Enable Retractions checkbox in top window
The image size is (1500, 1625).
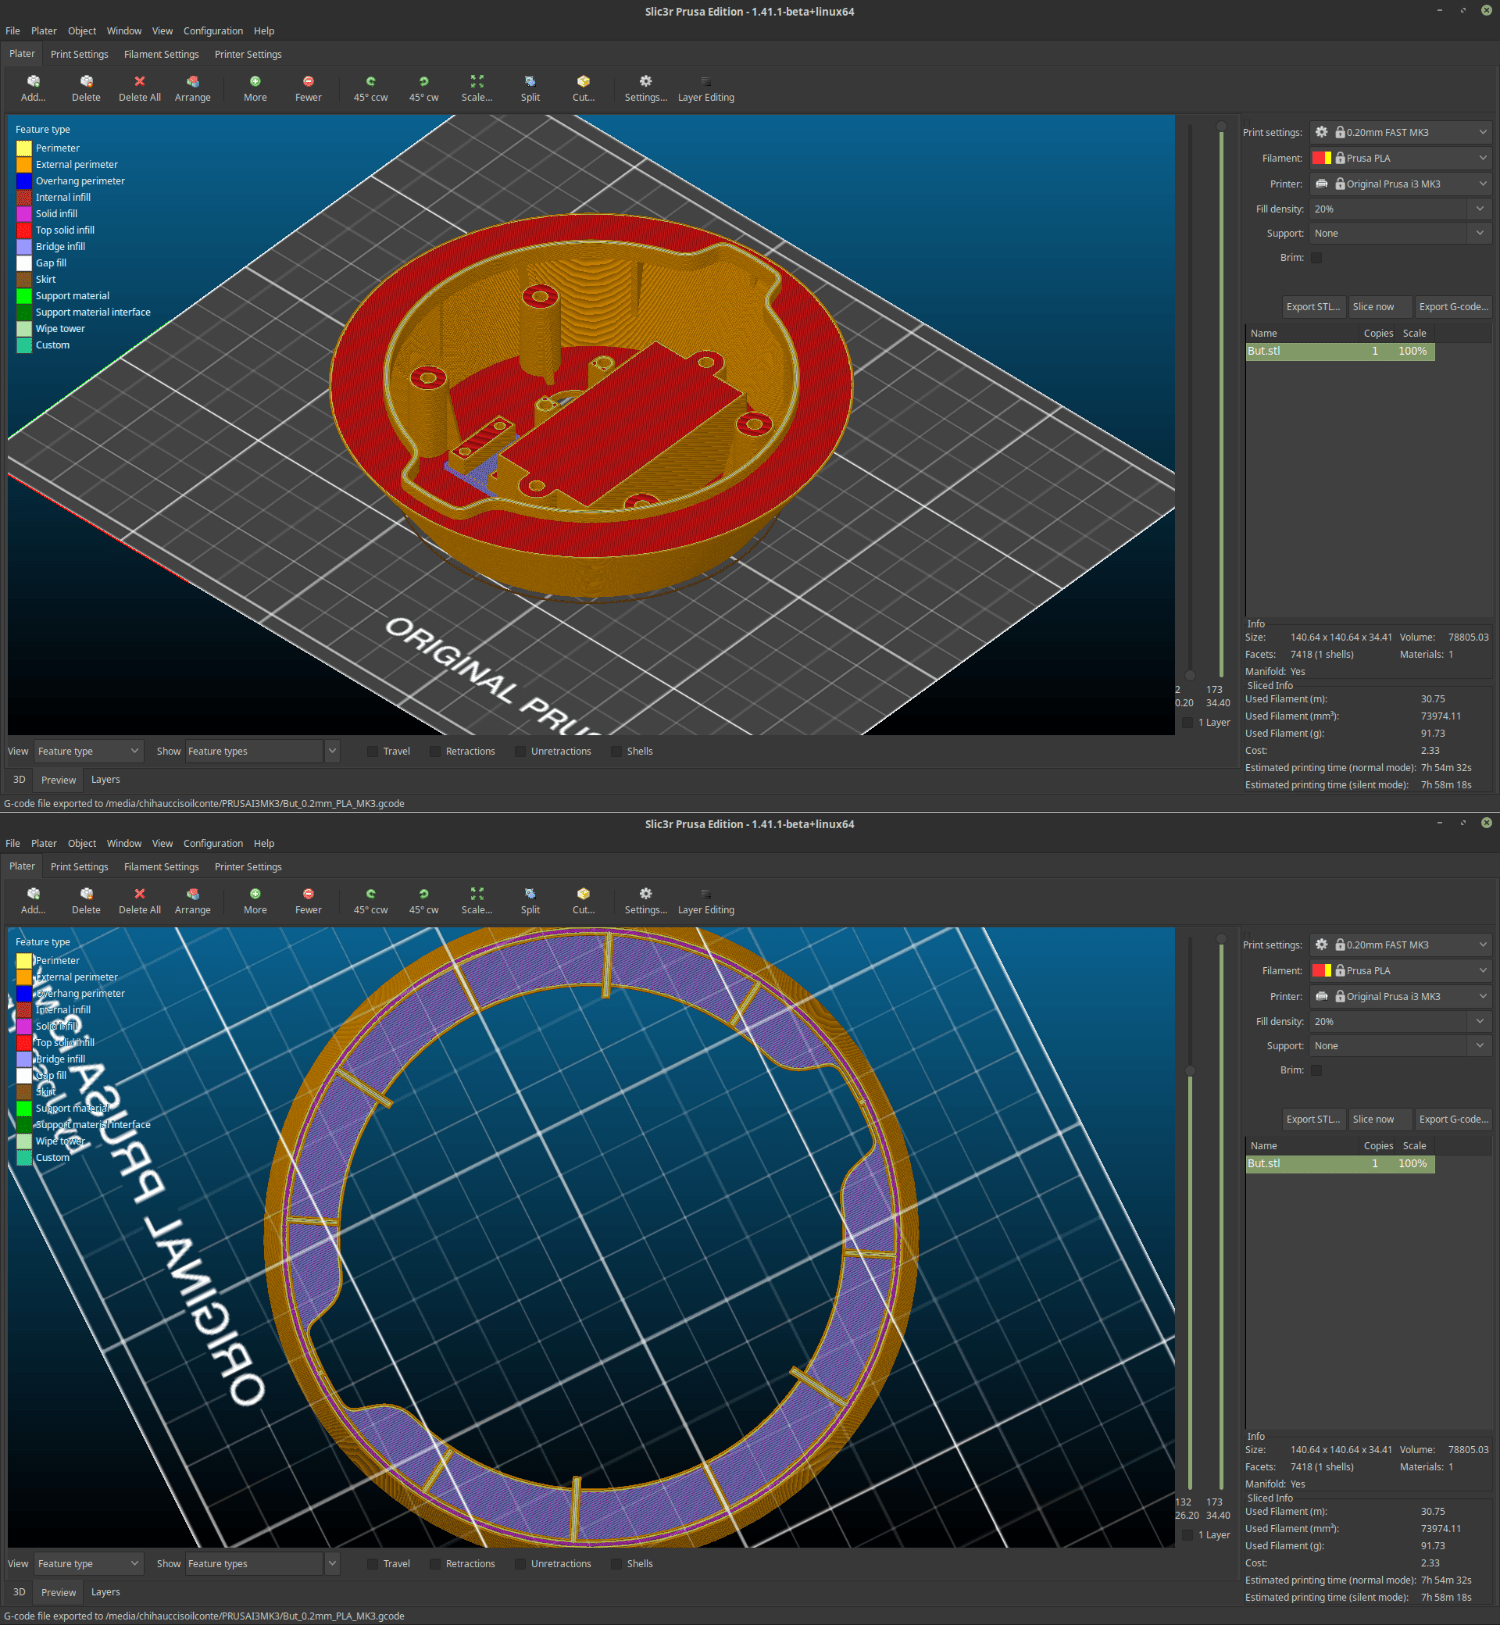pyautogui.click(x=435, y=751)
